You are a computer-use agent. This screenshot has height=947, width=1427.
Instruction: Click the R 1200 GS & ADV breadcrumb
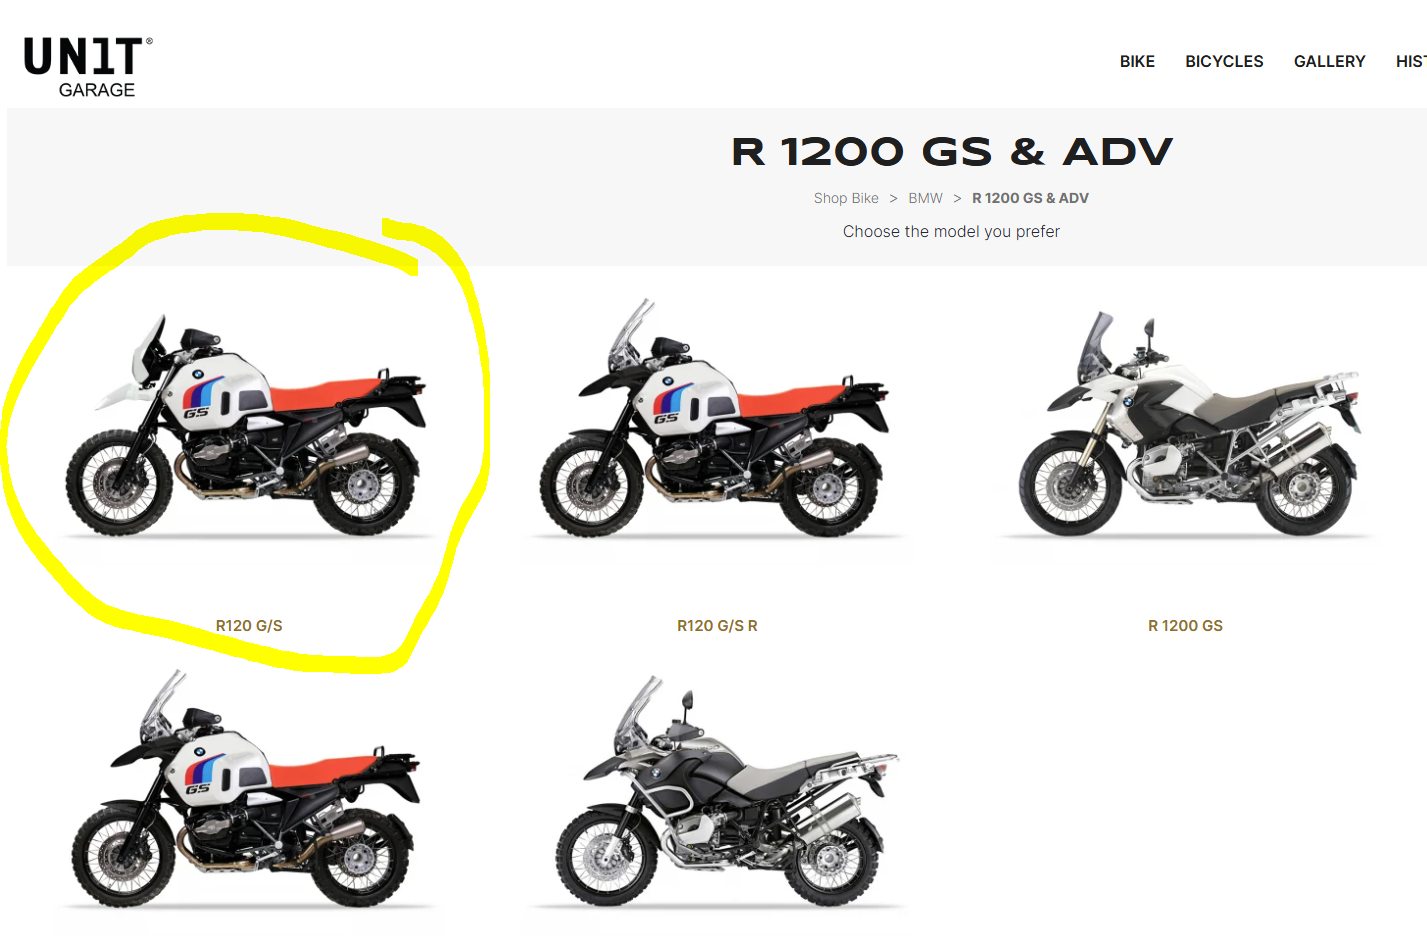tap(1030, 198)
